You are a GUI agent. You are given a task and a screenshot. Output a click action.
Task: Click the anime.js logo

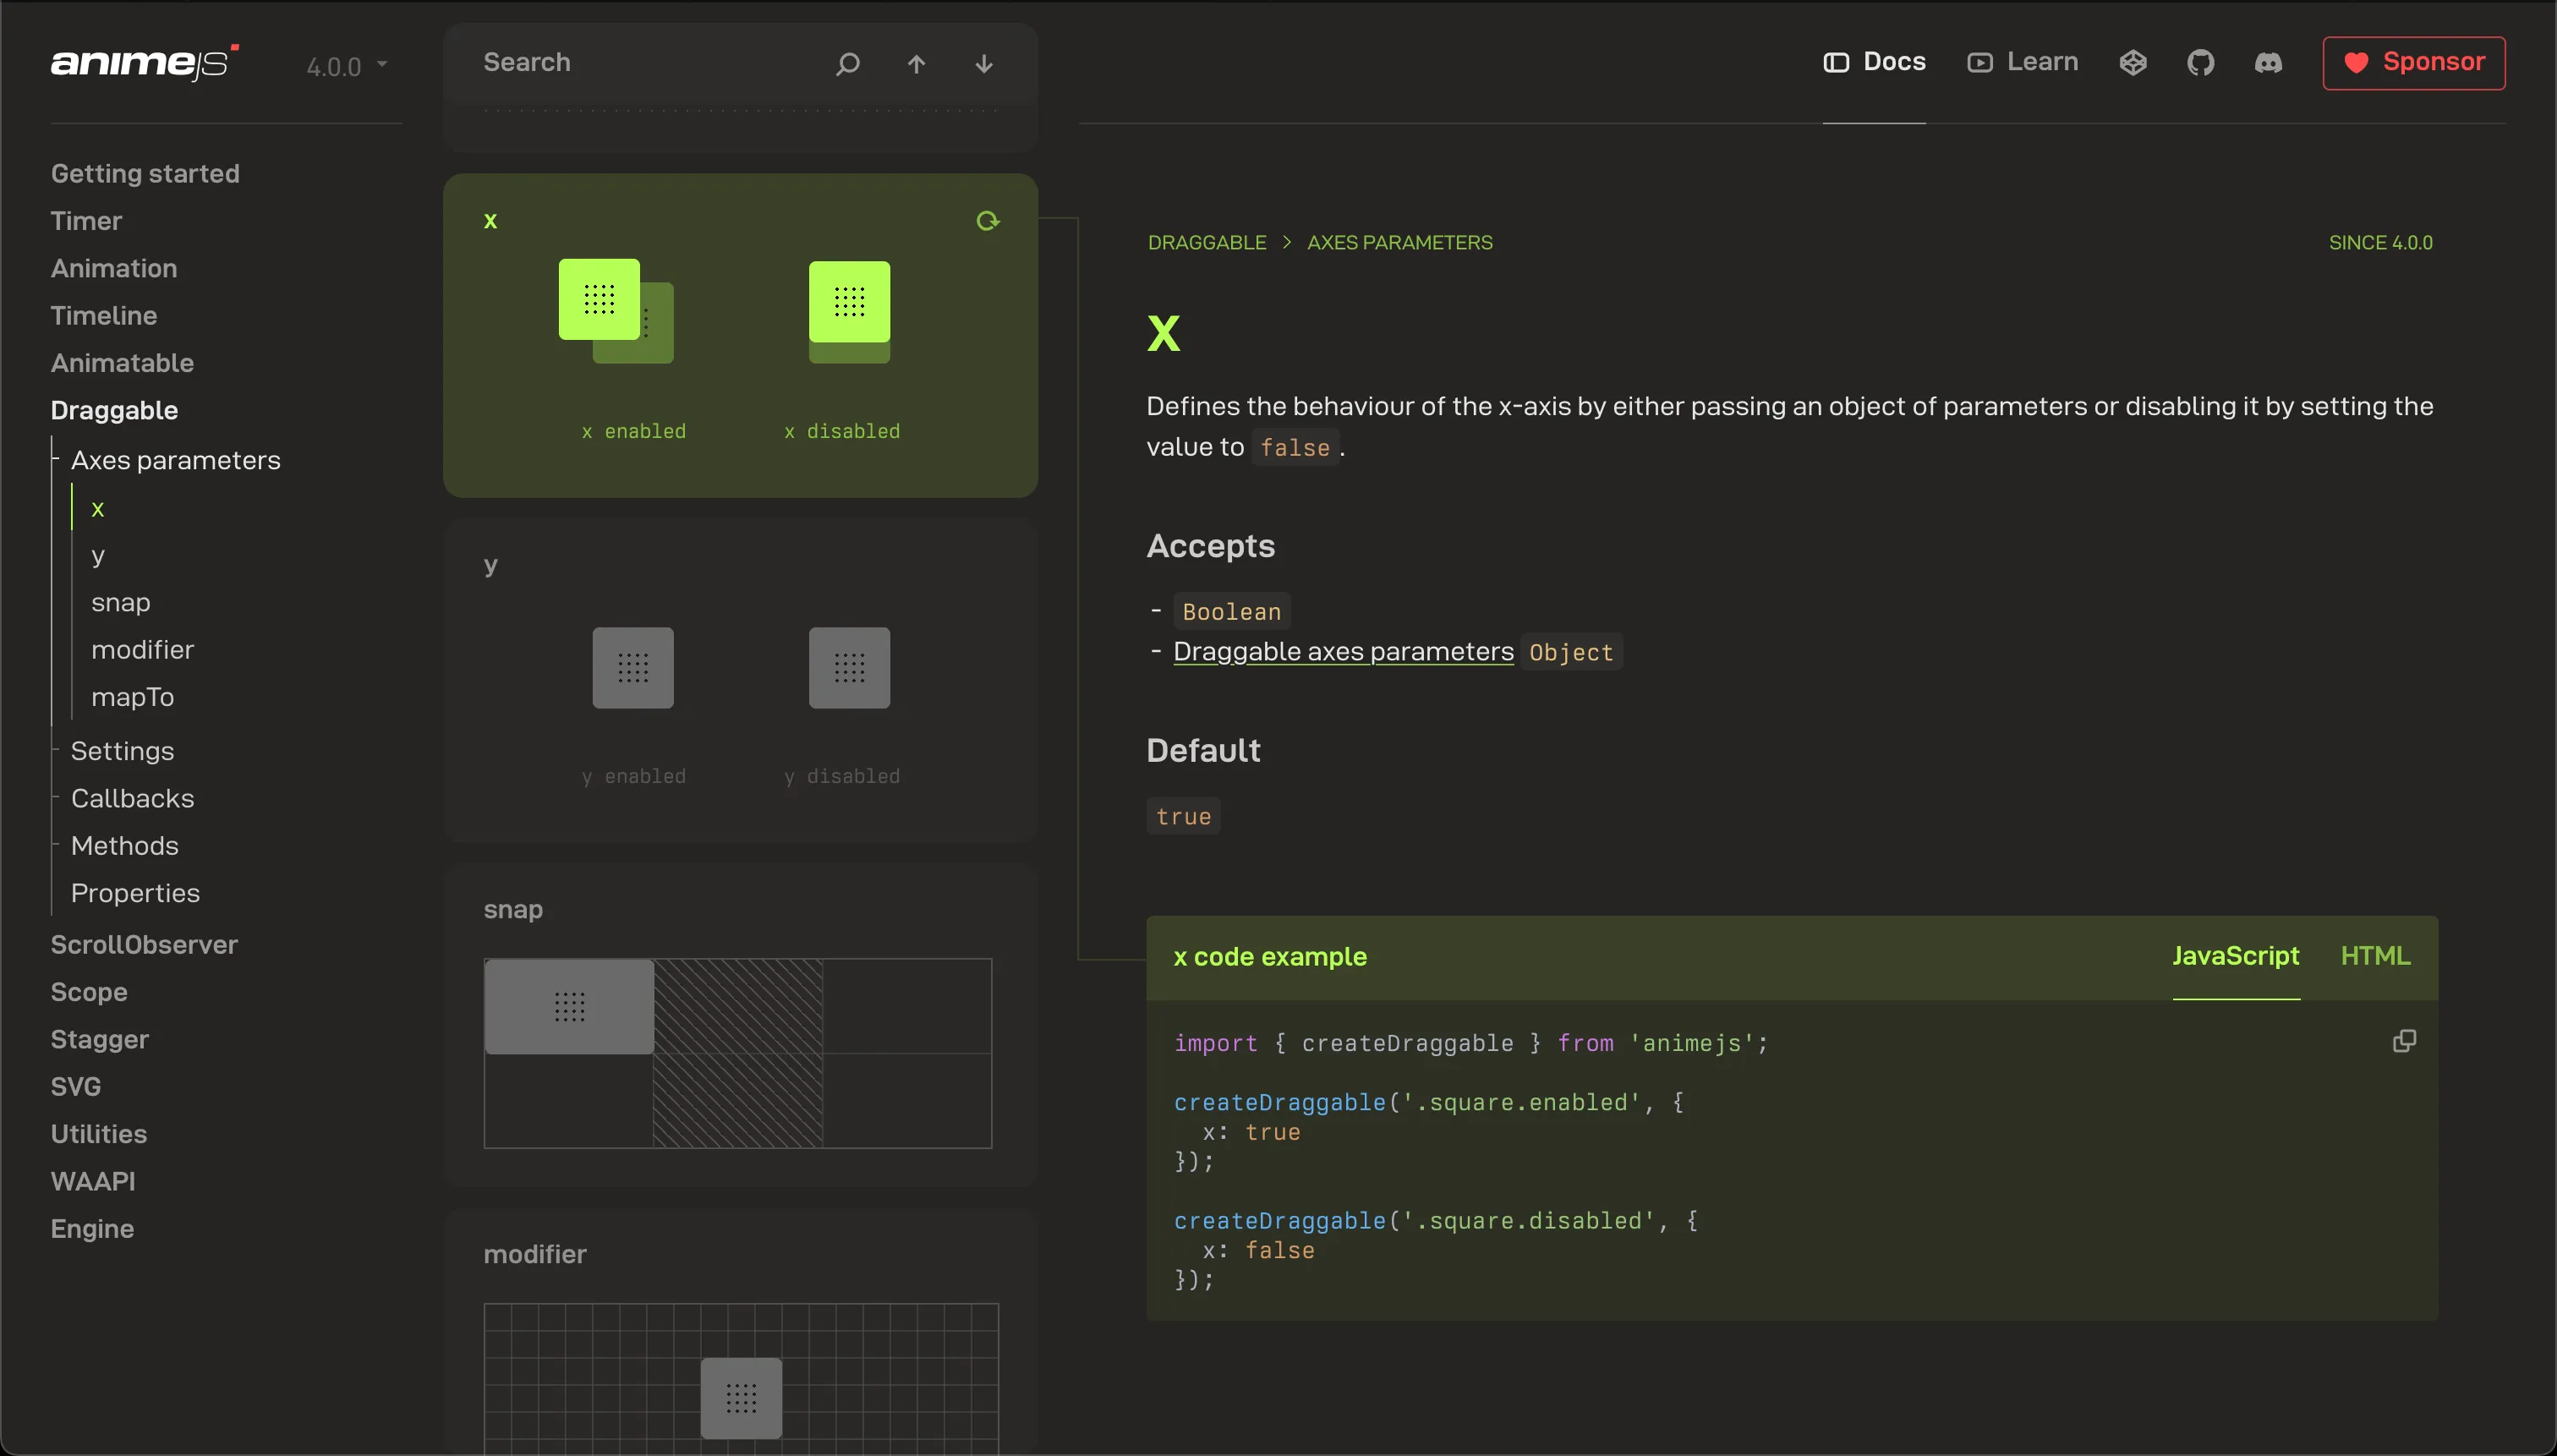[145, 63]
